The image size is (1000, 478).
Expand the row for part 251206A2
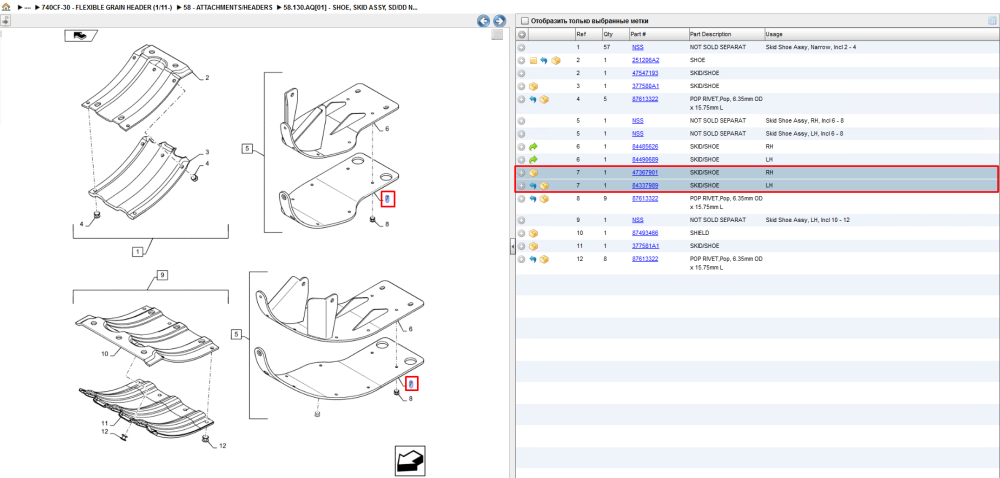tap(522, 61)
